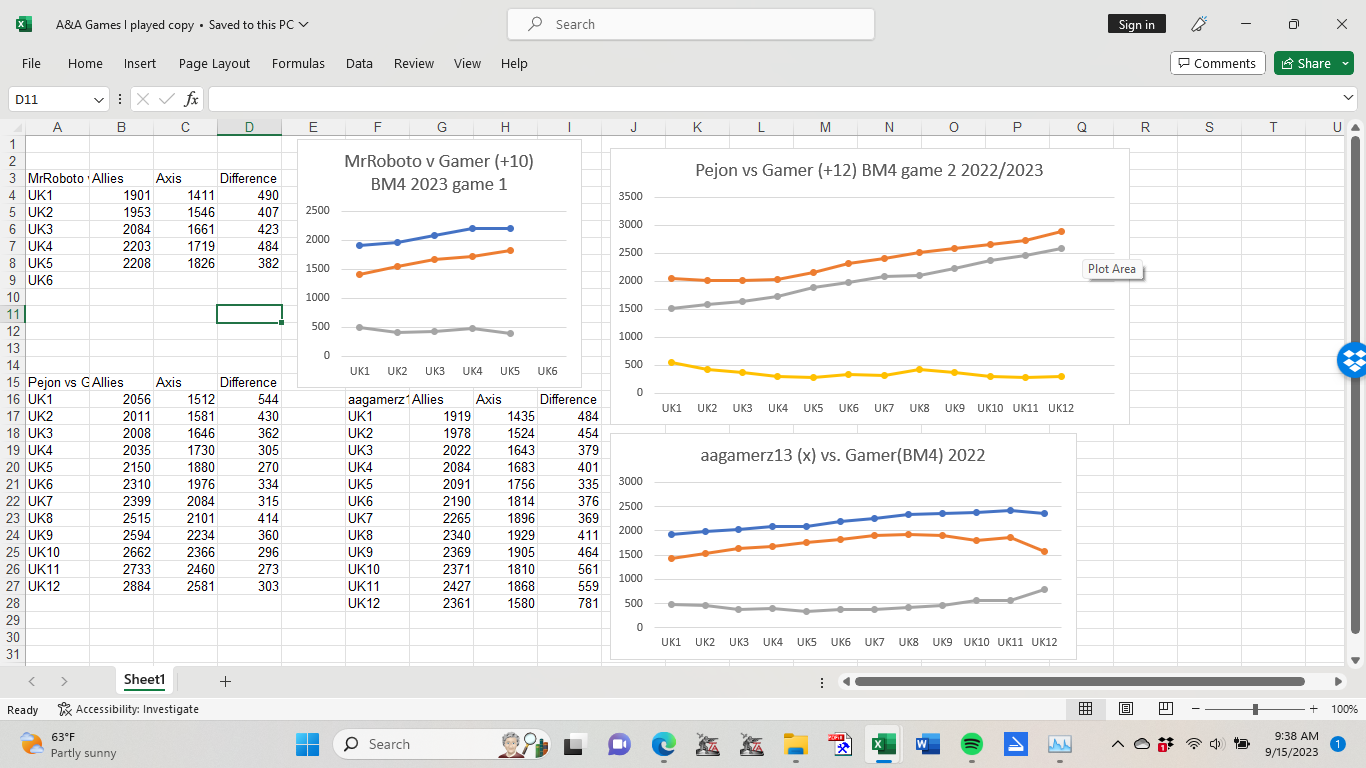This screenshot has width=1366, height=768.
Task: Go to next sheet arrow
Action: pos(64,681)
